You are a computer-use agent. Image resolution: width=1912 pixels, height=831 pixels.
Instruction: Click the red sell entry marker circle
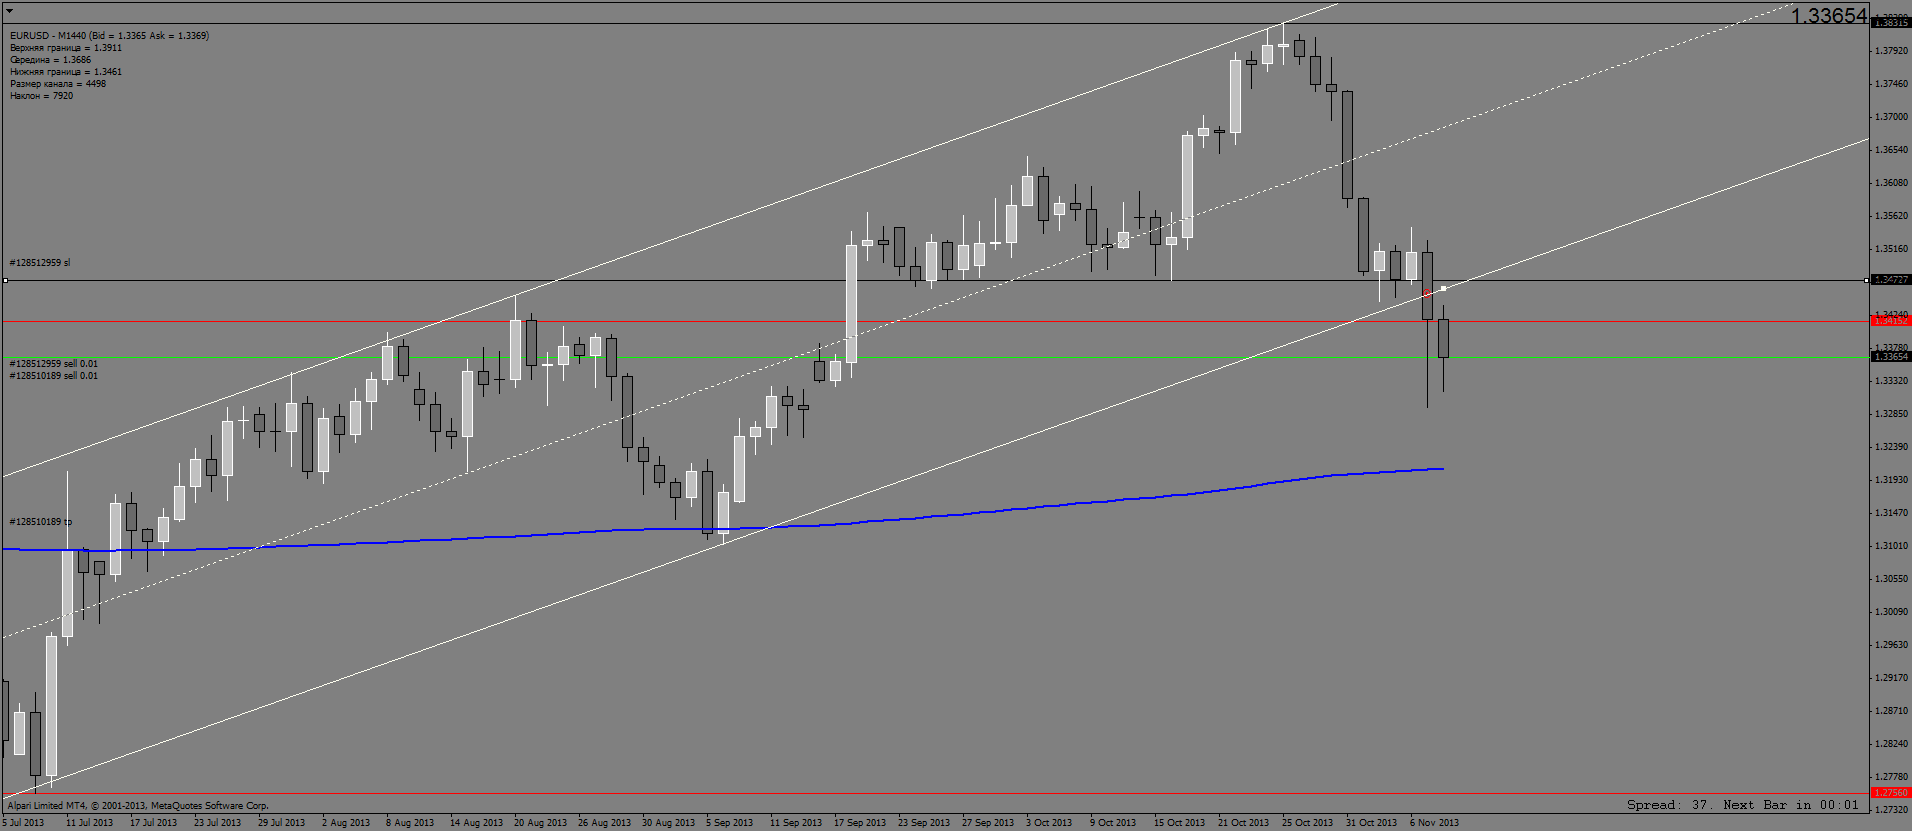pos(1428,293)
